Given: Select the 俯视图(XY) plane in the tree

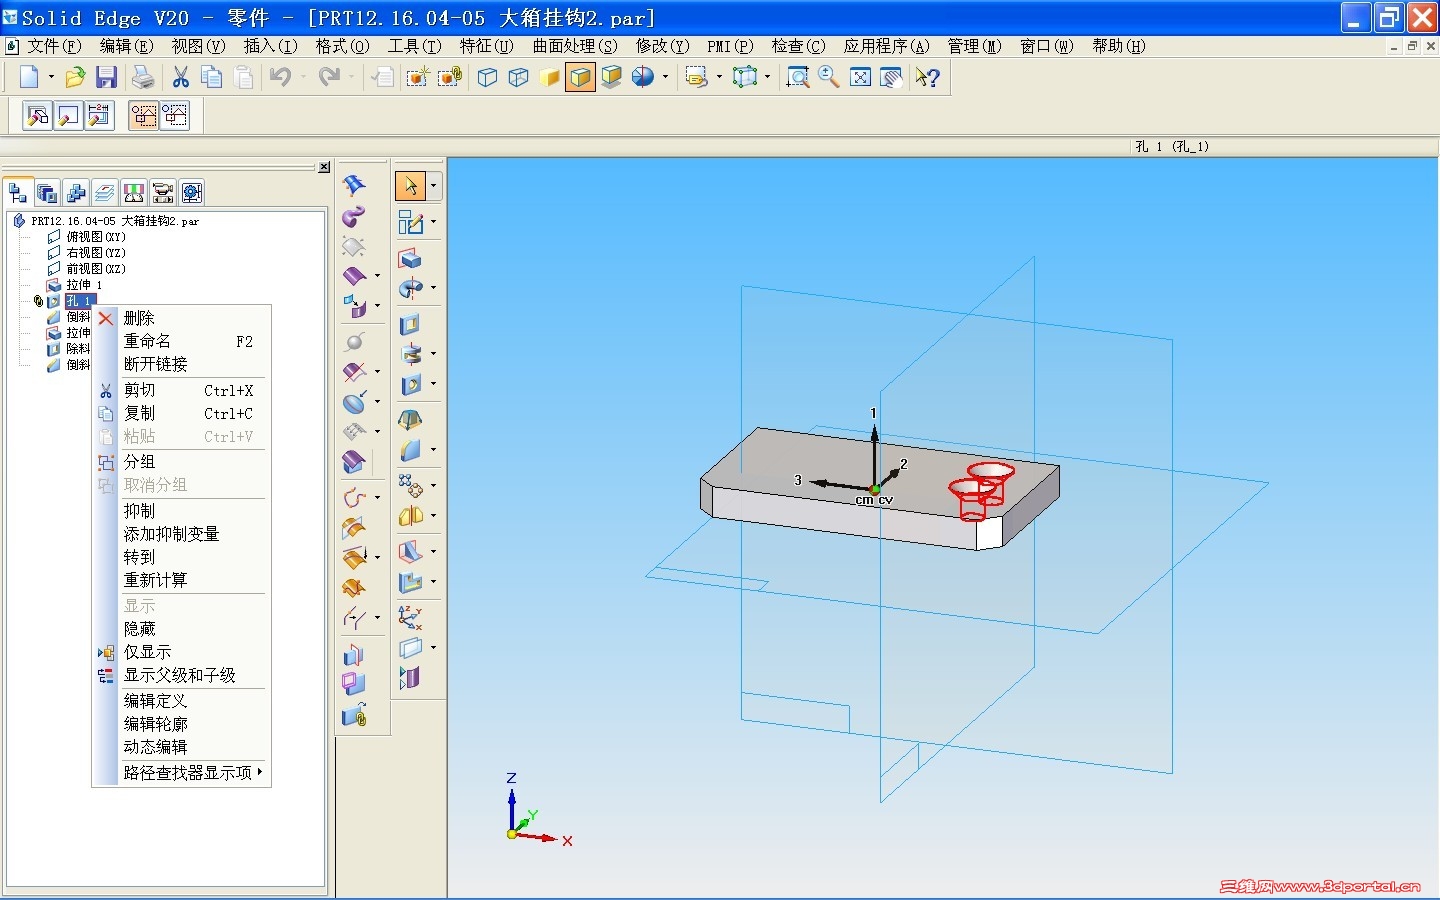Looking at the screenshot, I should point(96,237).
